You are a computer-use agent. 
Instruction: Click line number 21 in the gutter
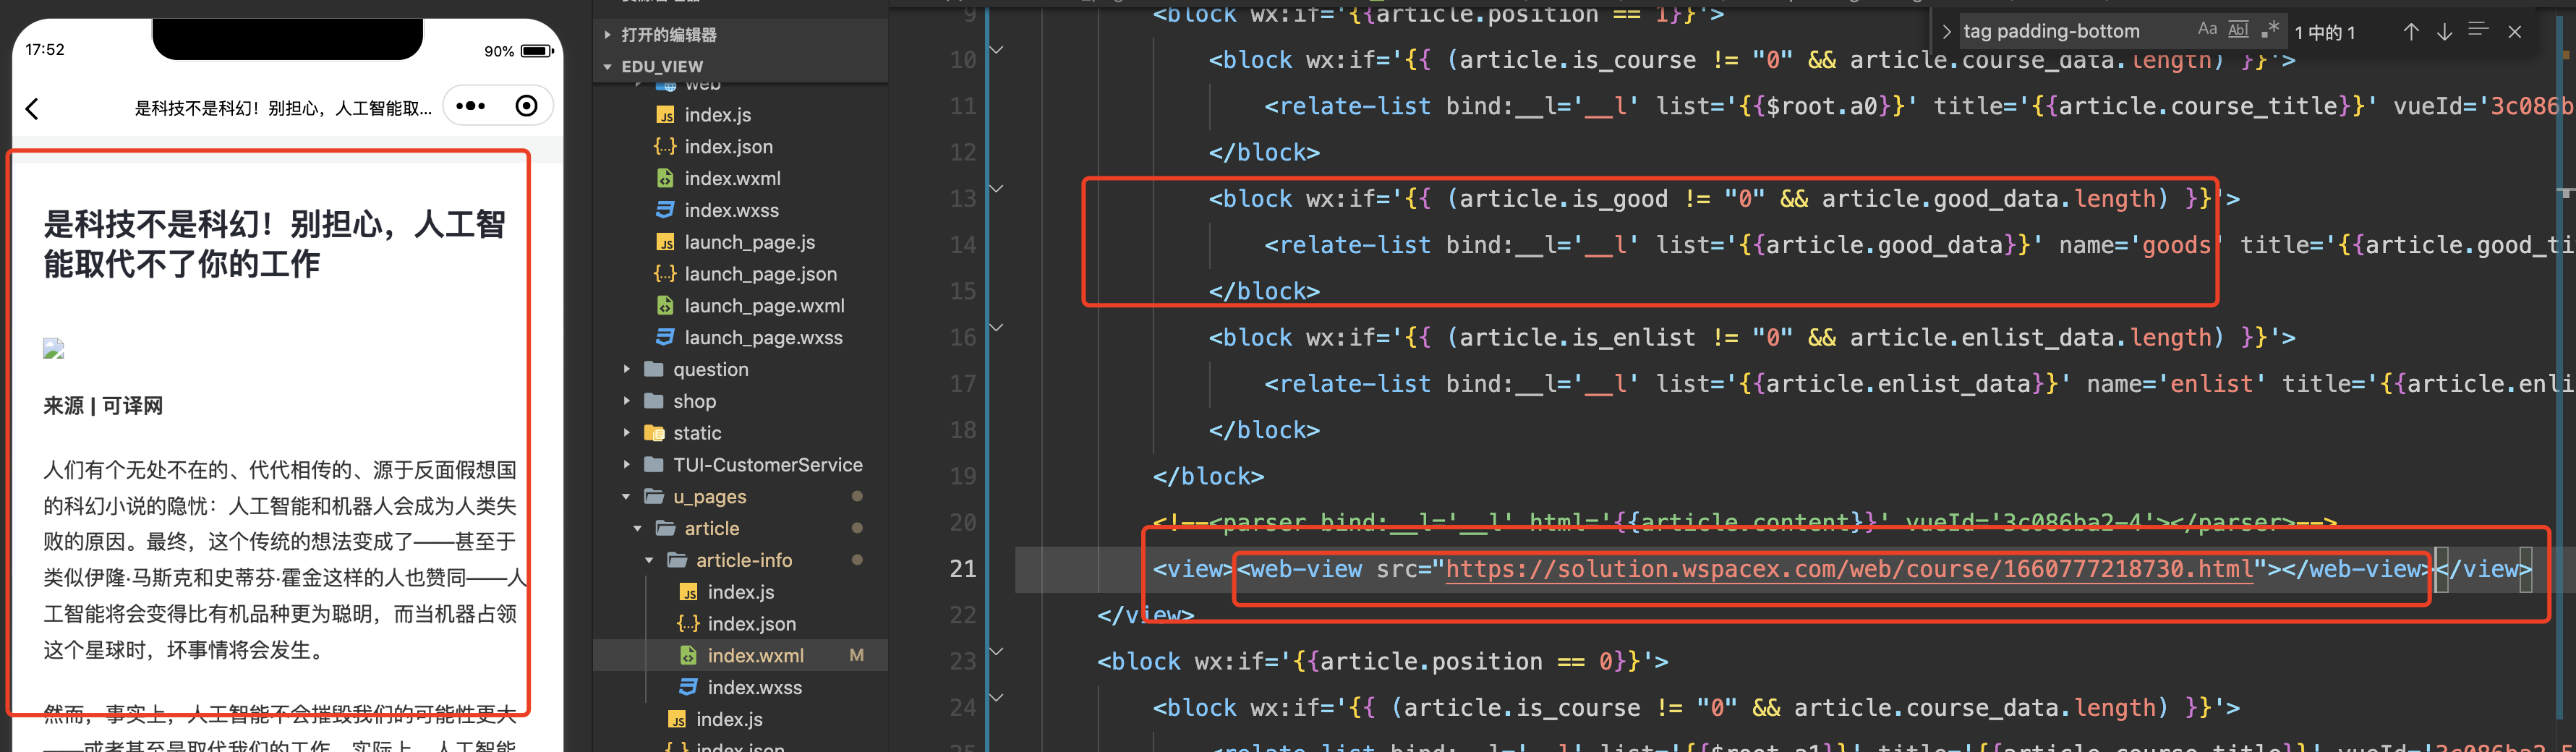(962, 569)
